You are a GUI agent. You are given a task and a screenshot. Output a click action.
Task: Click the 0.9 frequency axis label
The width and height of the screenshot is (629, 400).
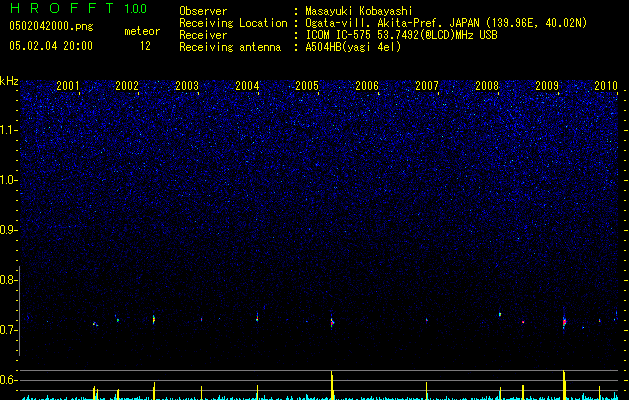coord(8,230)
